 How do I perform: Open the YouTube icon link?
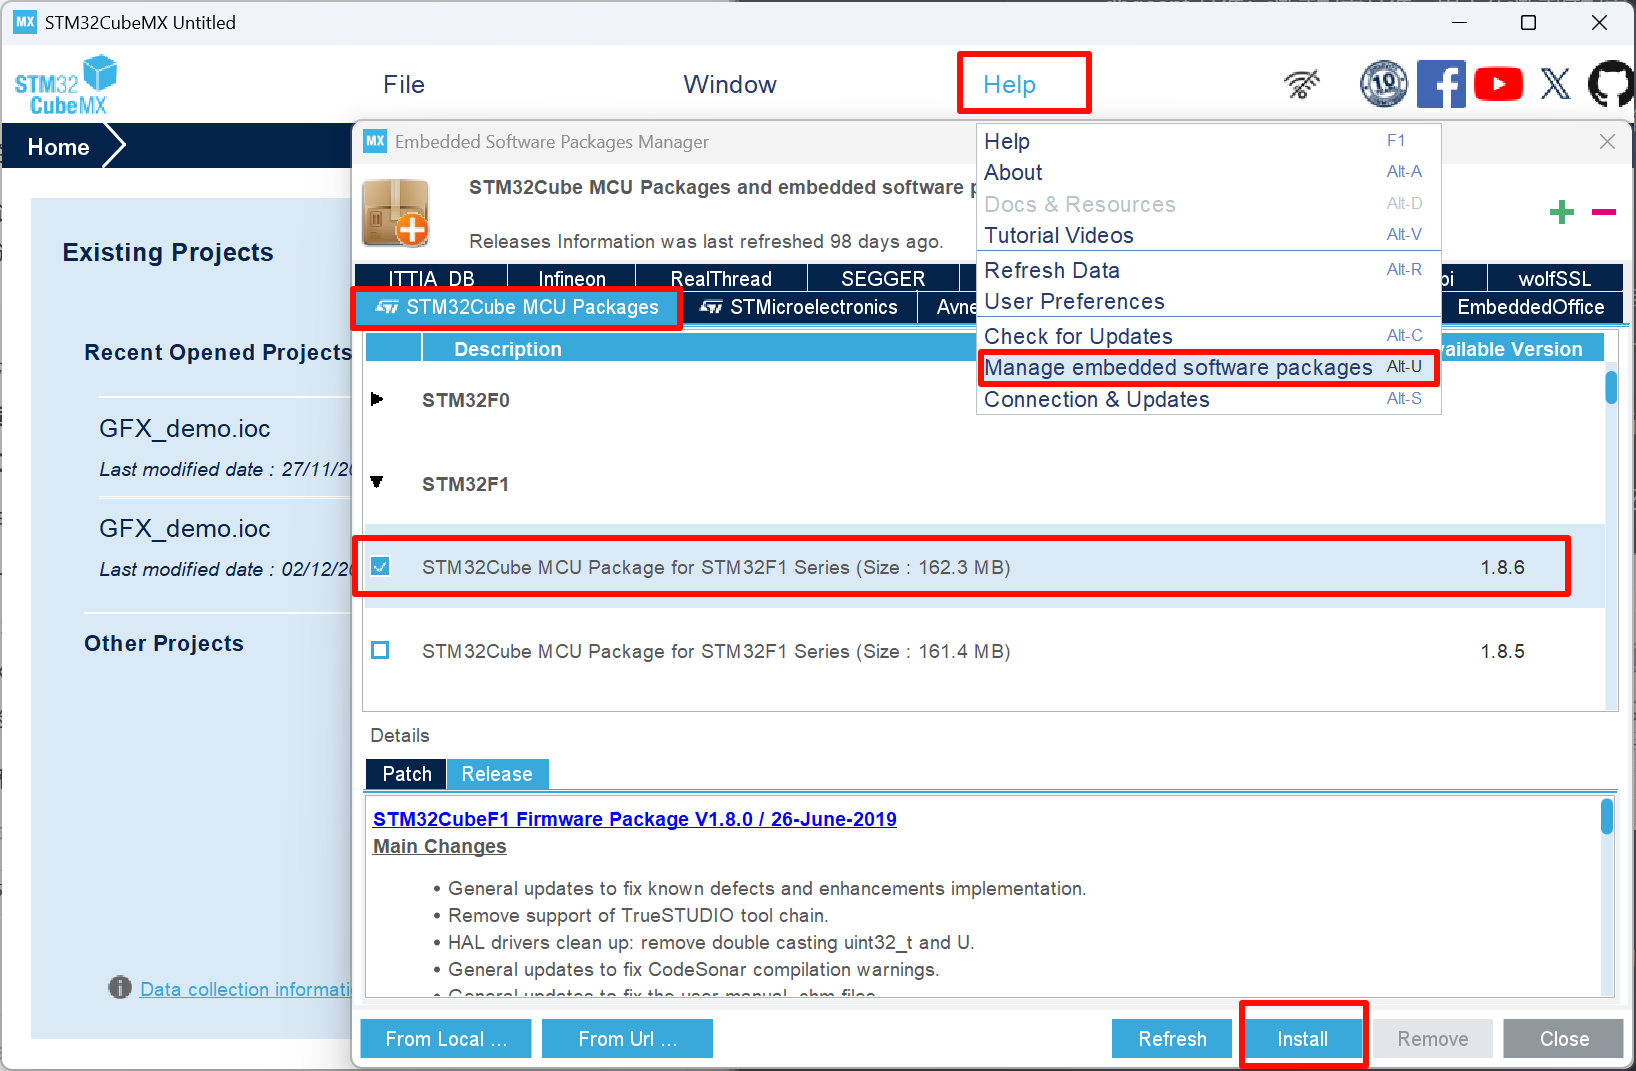(x=1497, y=84)
